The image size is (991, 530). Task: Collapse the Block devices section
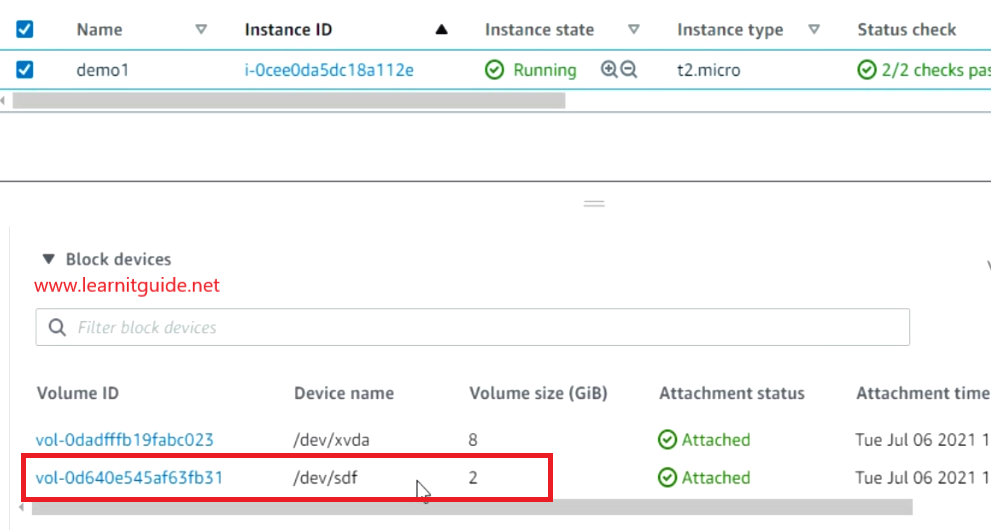[49, 259]
